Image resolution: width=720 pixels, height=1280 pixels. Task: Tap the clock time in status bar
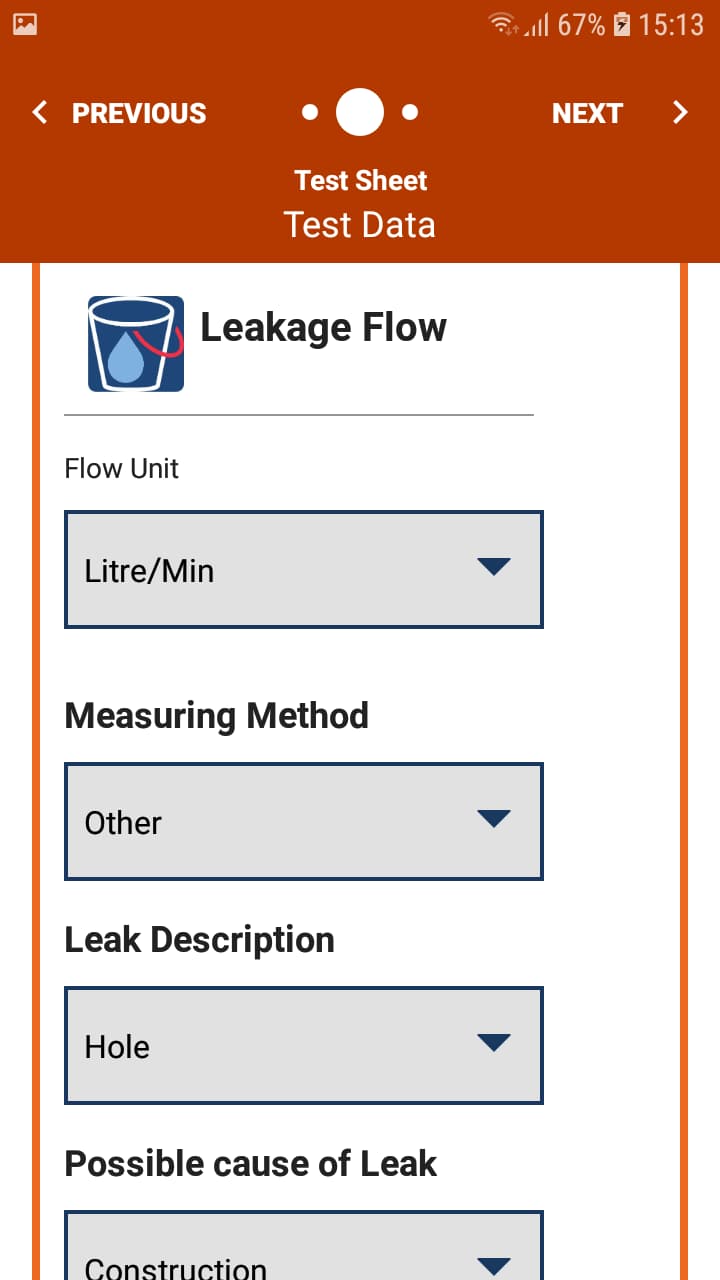click(671, 24)
